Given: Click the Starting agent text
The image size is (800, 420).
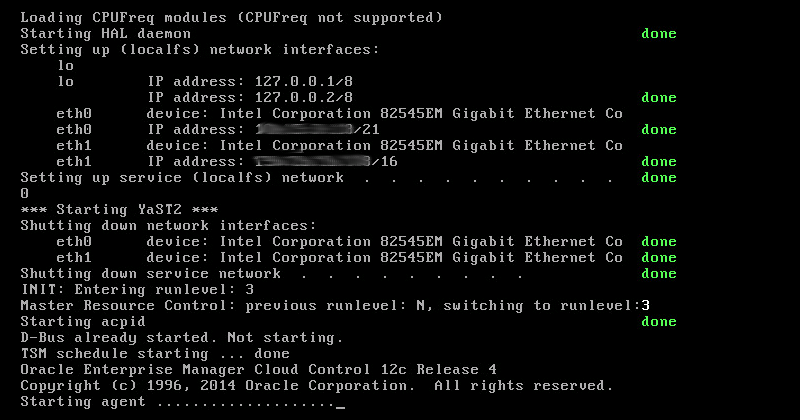Looking at the screenshot, I should point(83,402).
